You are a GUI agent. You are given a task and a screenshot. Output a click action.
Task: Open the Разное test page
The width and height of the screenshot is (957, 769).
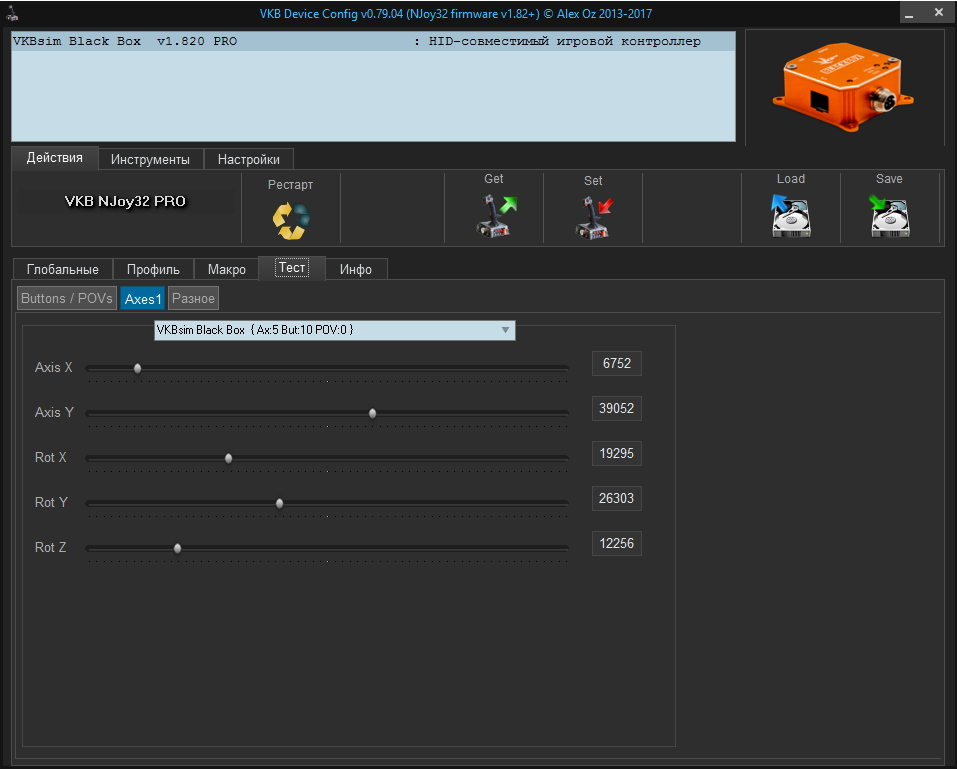click(193, 298)
